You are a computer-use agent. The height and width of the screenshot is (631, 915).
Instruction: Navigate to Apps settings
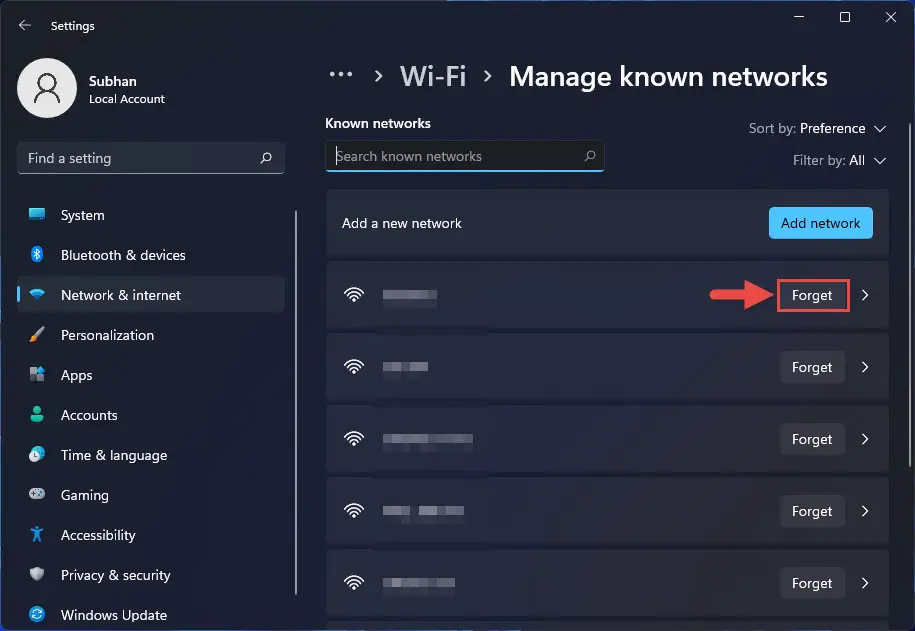pos(151,375)
